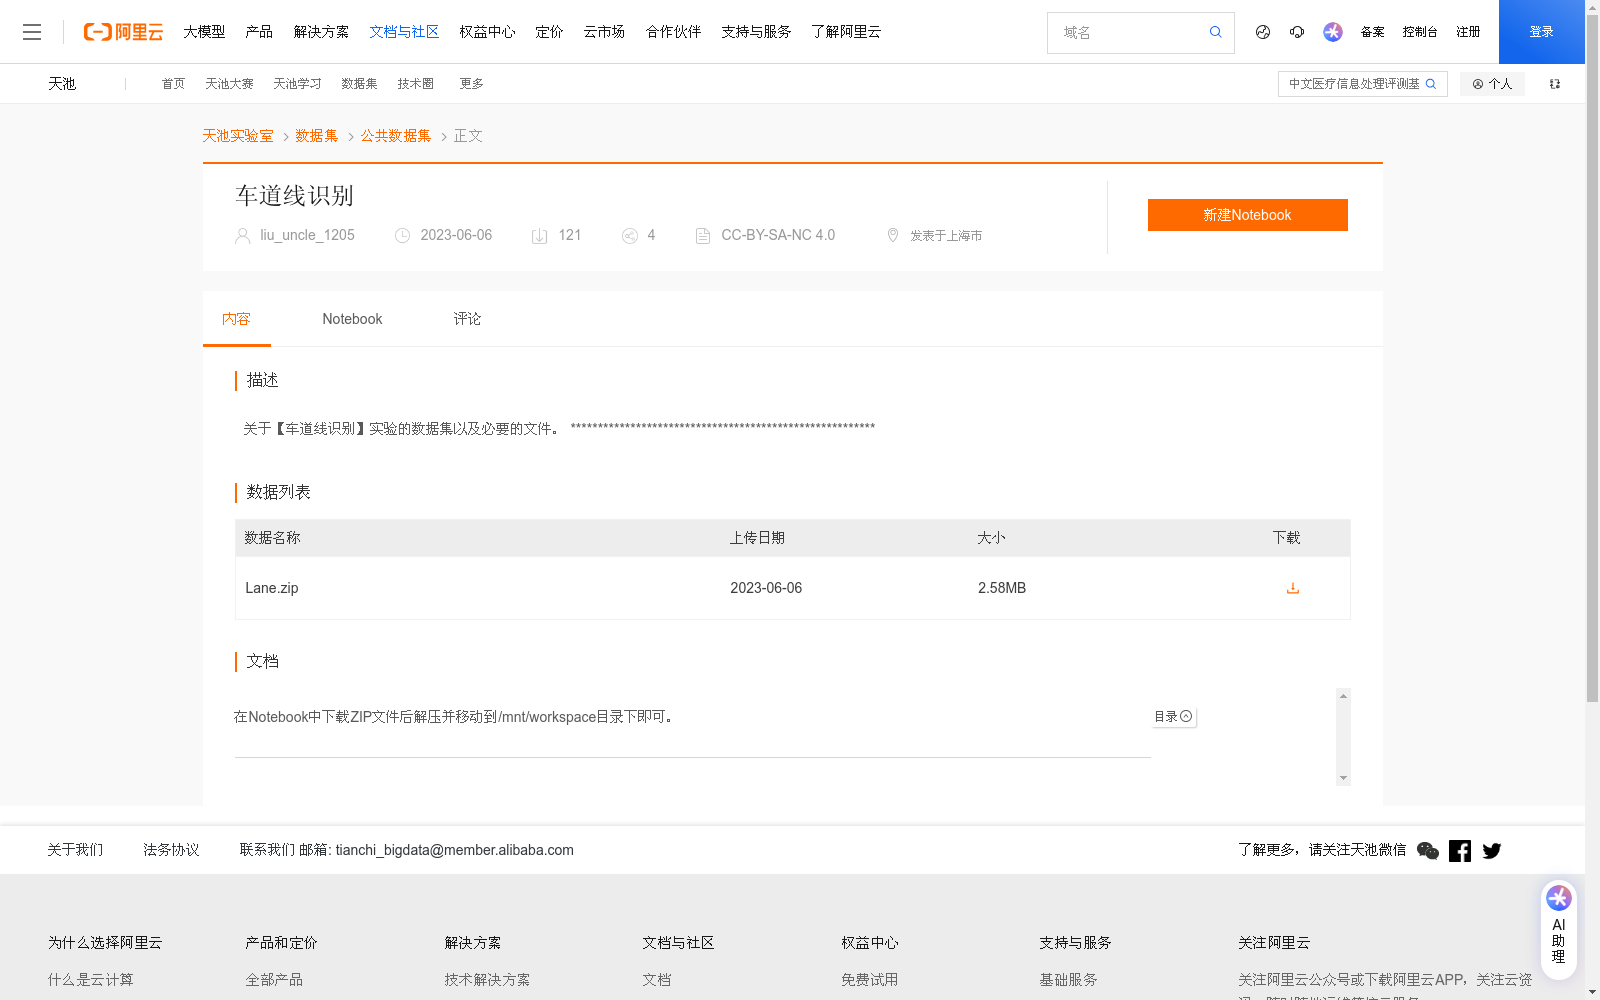
Task: Expand the 文档与社区 navigation item
Action: (403, 31)
